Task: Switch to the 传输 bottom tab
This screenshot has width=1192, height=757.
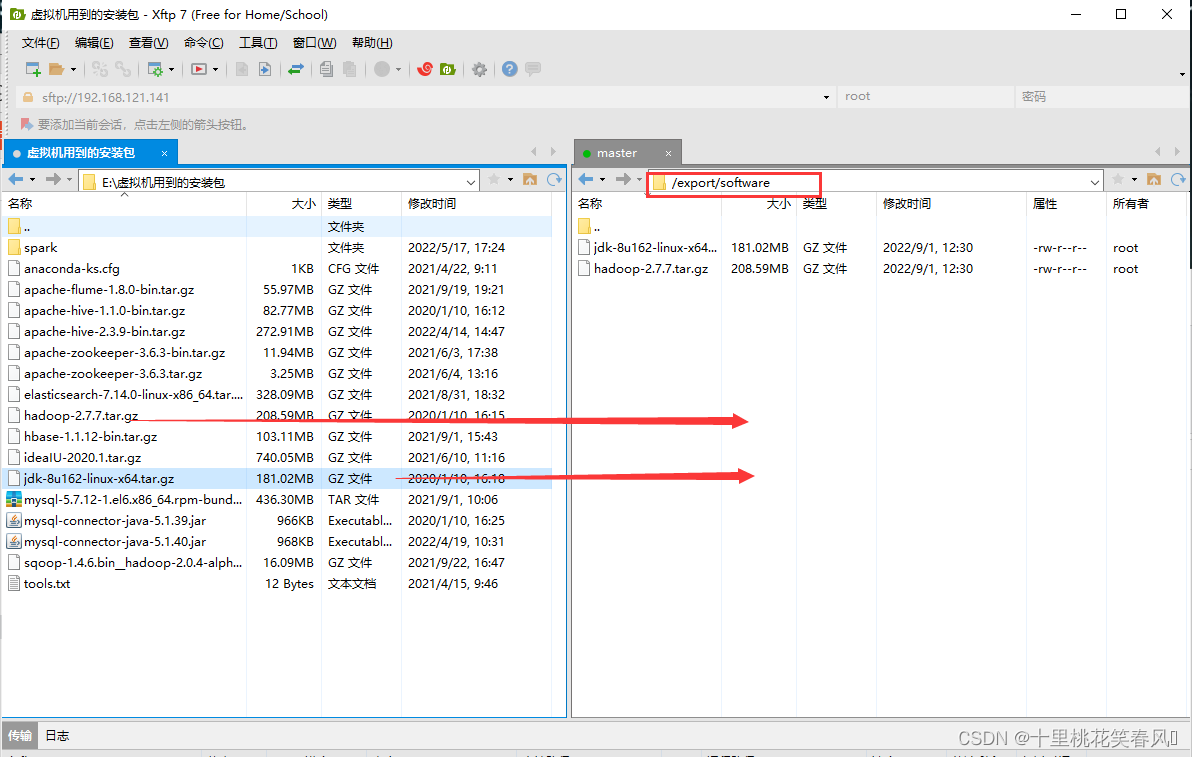Action: click(x=20, y=735)
